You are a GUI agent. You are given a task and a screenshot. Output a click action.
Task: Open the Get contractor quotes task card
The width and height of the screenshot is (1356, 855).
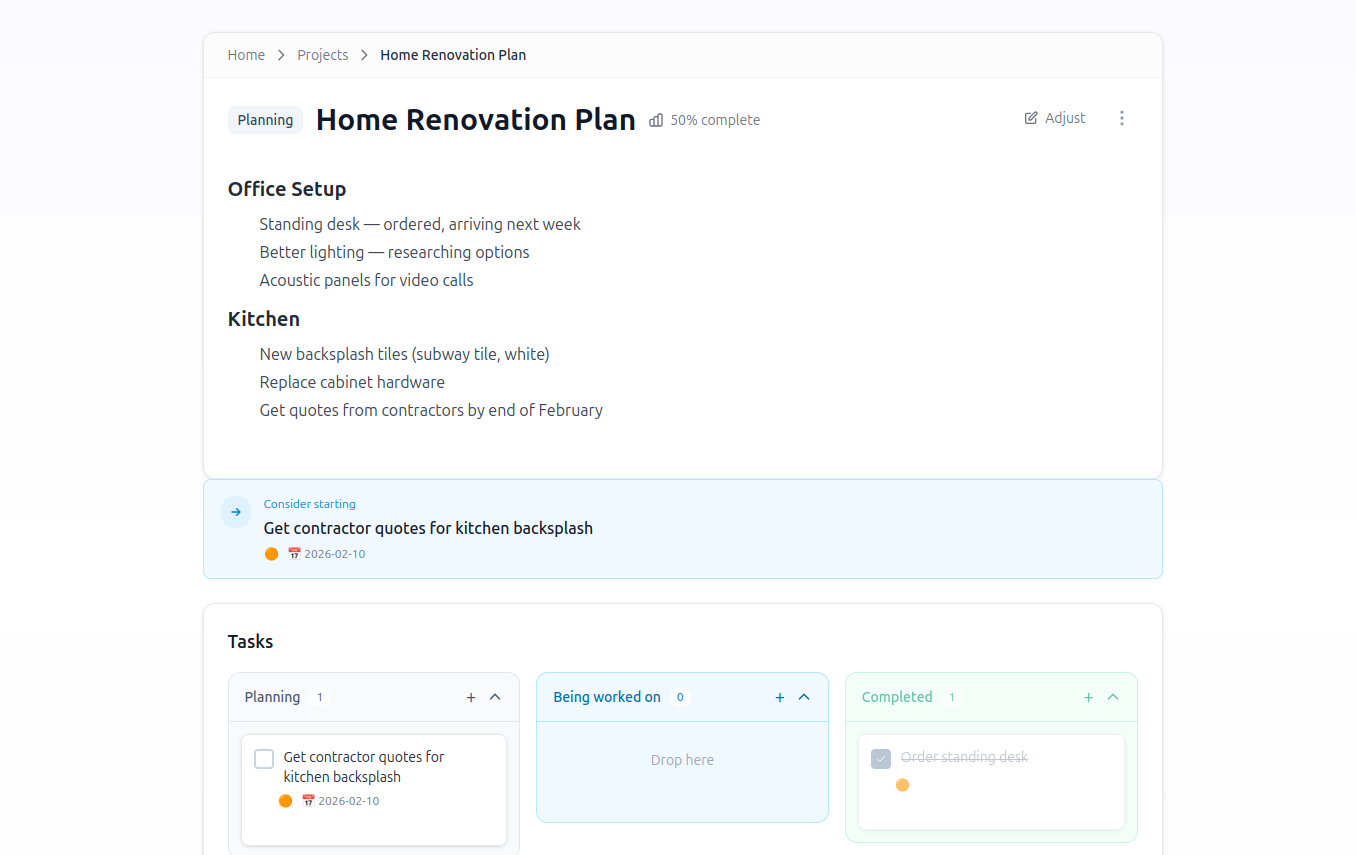374,790
